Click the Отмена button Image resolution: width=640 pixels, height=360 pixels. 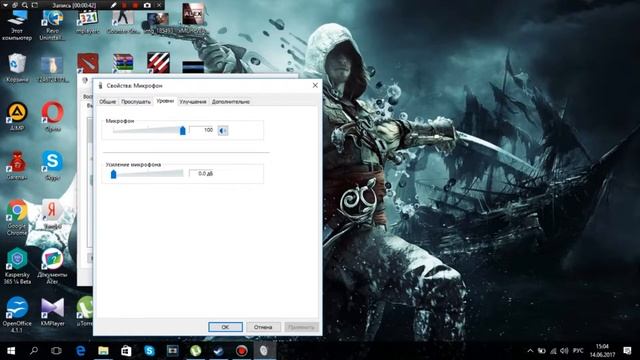[263, 327]
